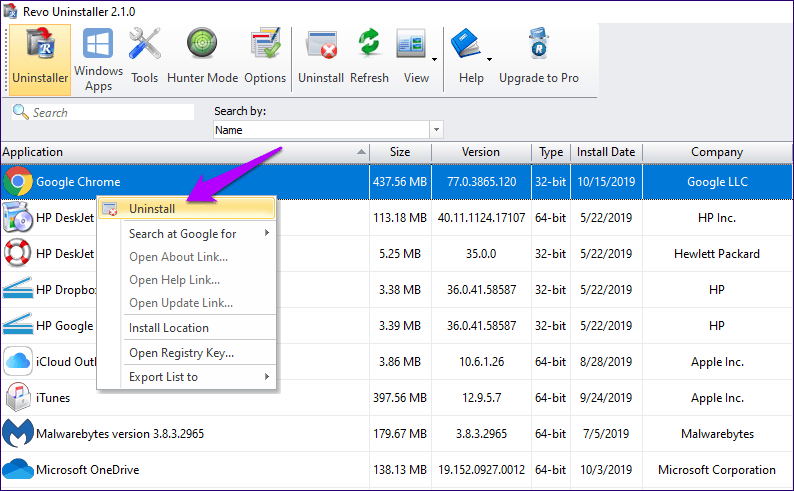
Task: Click the 10.6.1.26 version cell
Action: 482,362
